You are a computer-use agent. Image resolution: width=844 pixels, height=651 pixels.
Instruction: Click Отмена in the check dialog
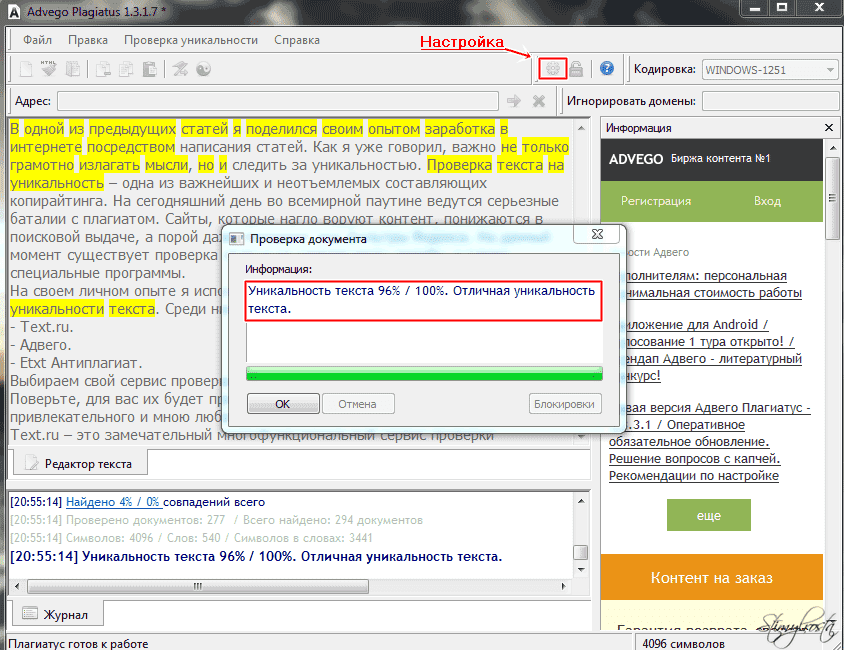click(358, 404)
